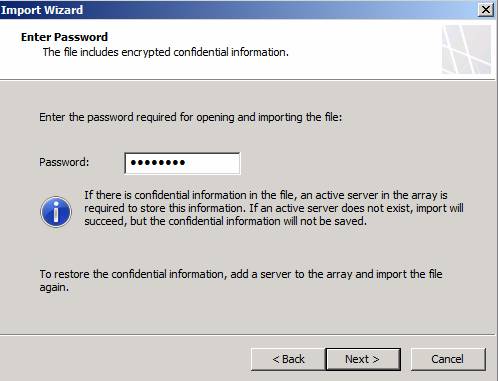Place cursor after the last masked password dot

tap(186, 163)
